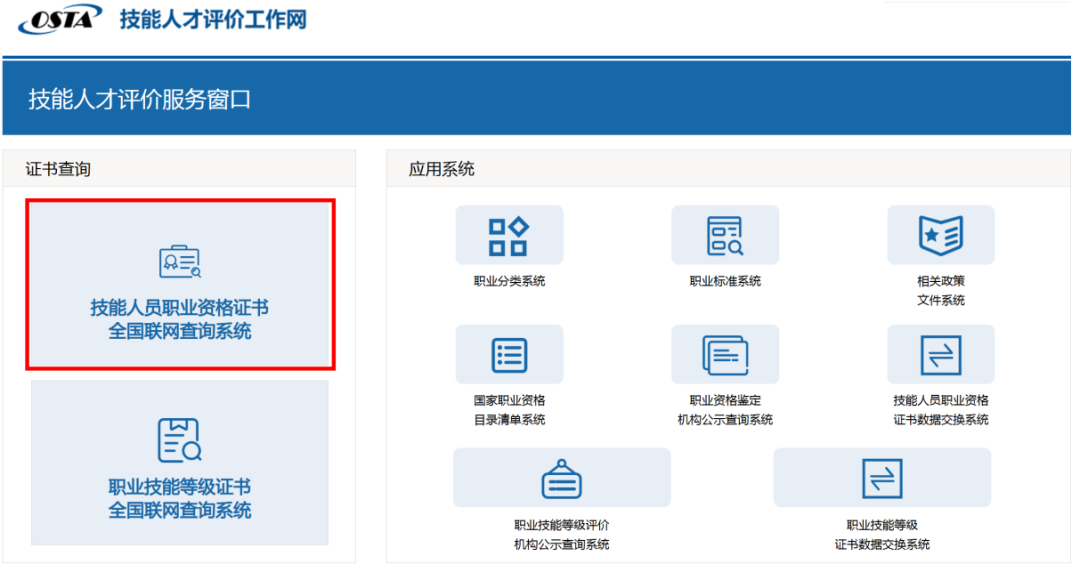Open the 国家职业资格目录清单系统 list icon

[x=509, y=355]
